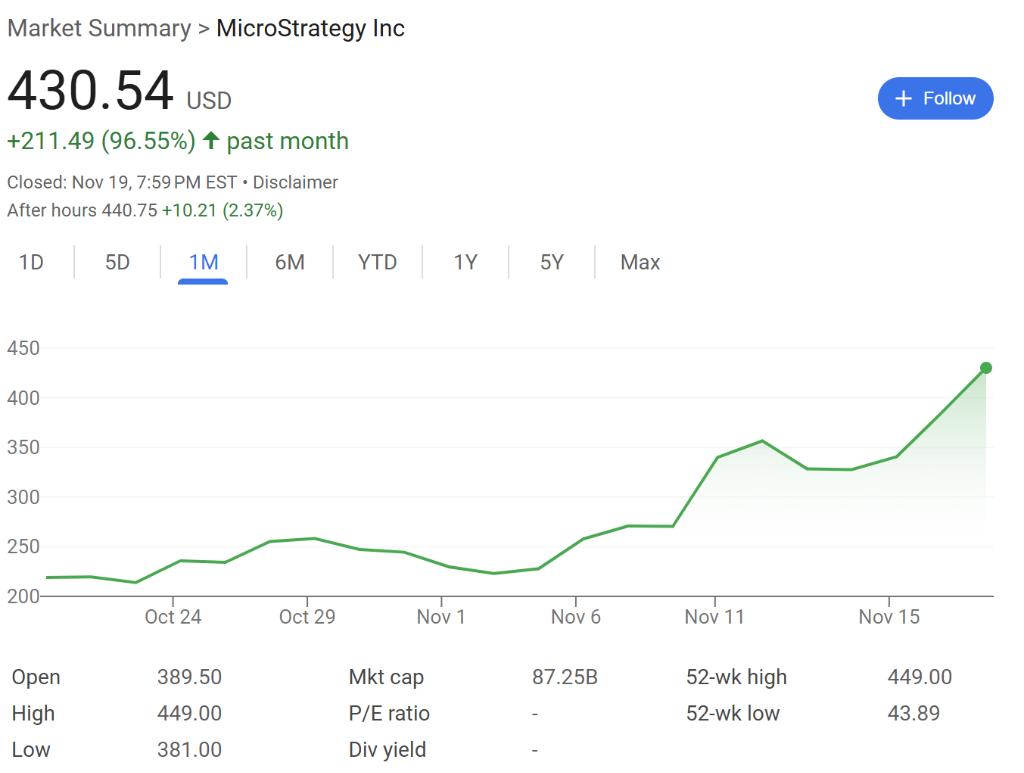Show the Max chart range
This screenshot has height=773, width=1024.
[640, 262]
